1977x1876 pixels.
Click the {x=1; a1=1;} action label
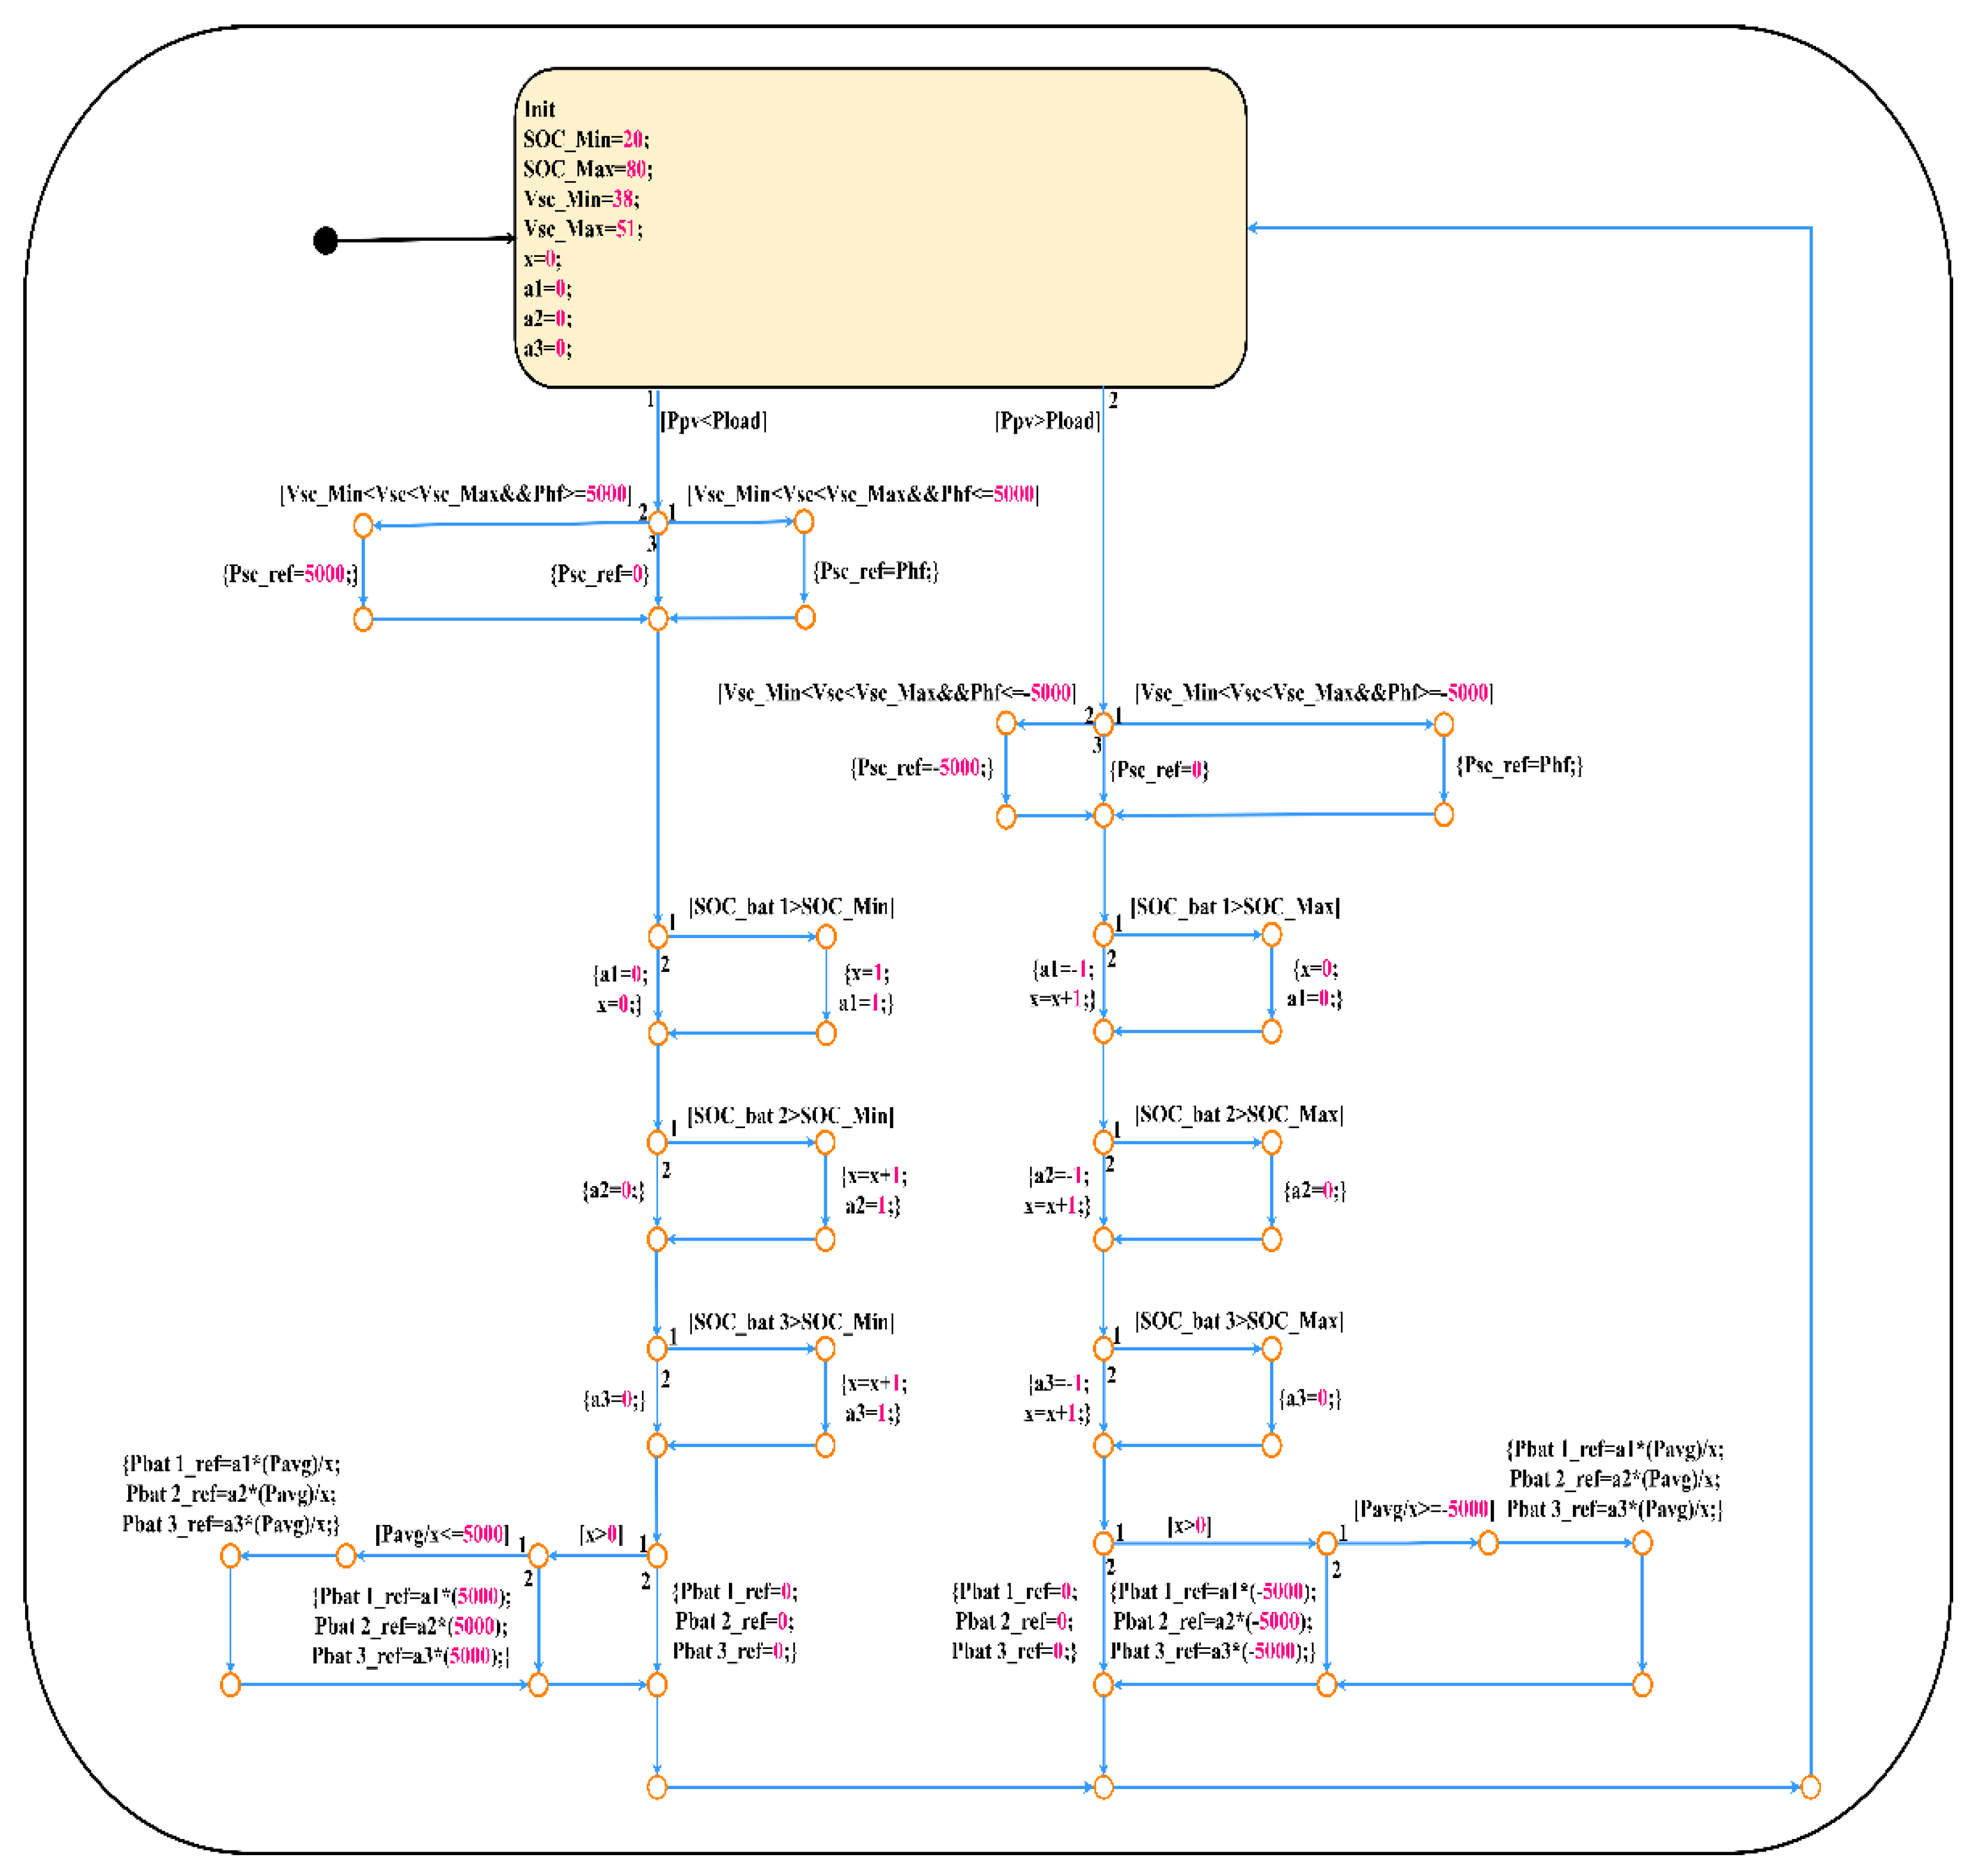pyautogui.click(x=866, y=988)
